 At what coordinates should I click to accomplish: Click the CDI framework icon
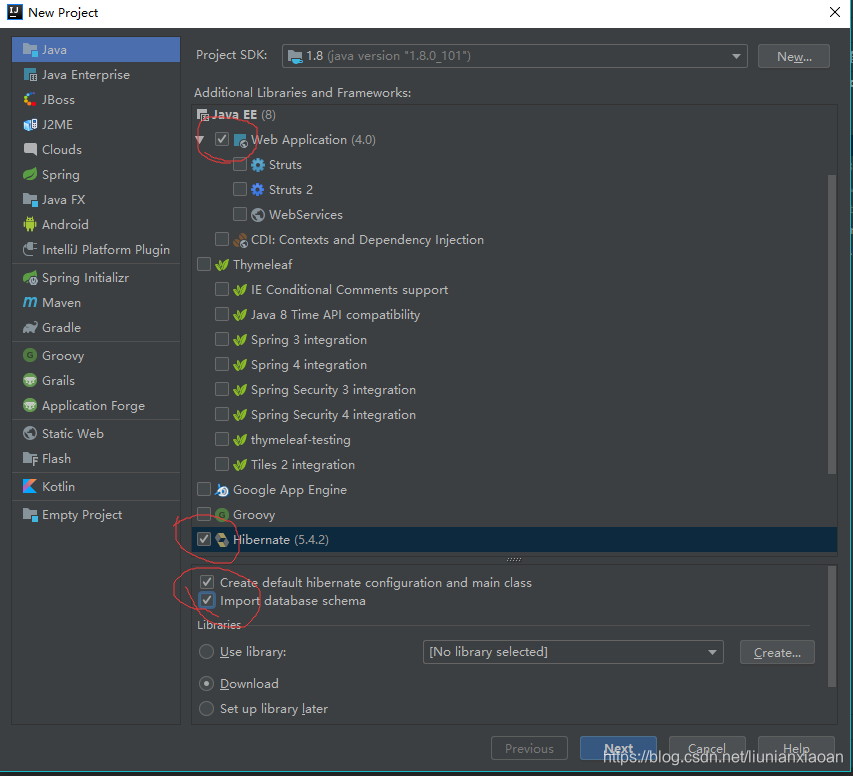click(240, 239)
